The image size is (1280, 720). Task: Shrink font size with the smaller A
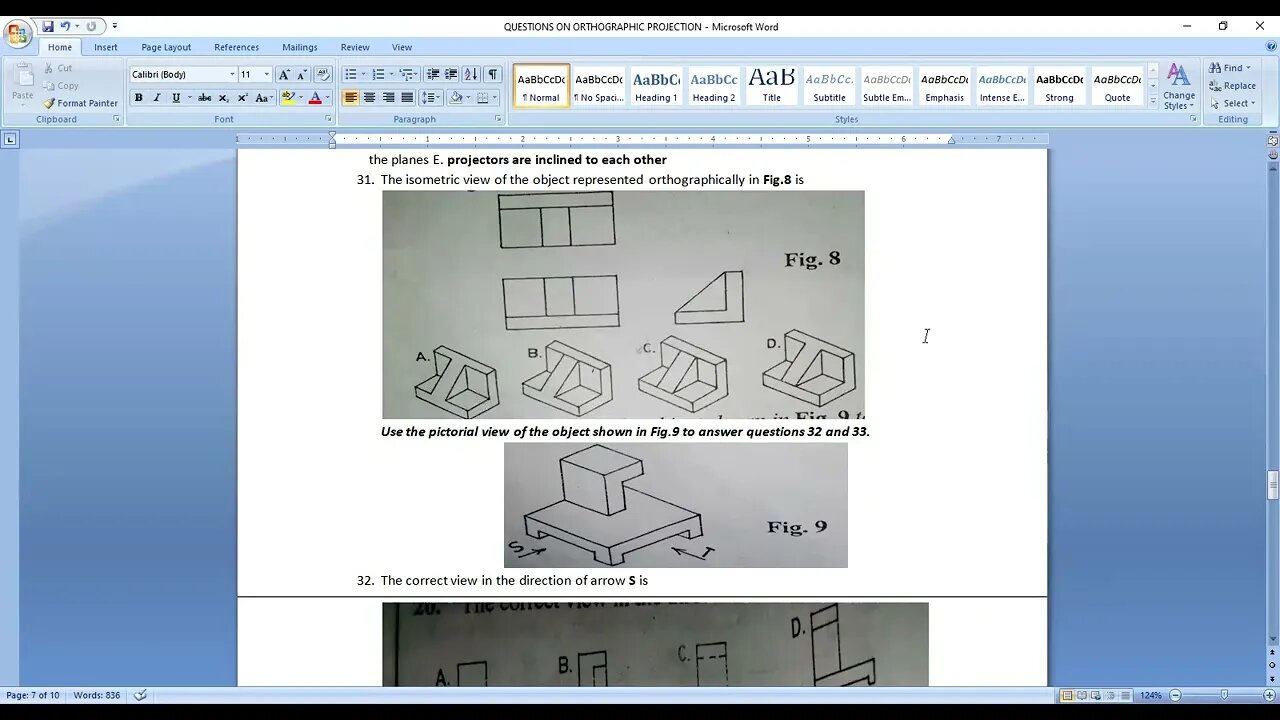click(x=301, y=74)
